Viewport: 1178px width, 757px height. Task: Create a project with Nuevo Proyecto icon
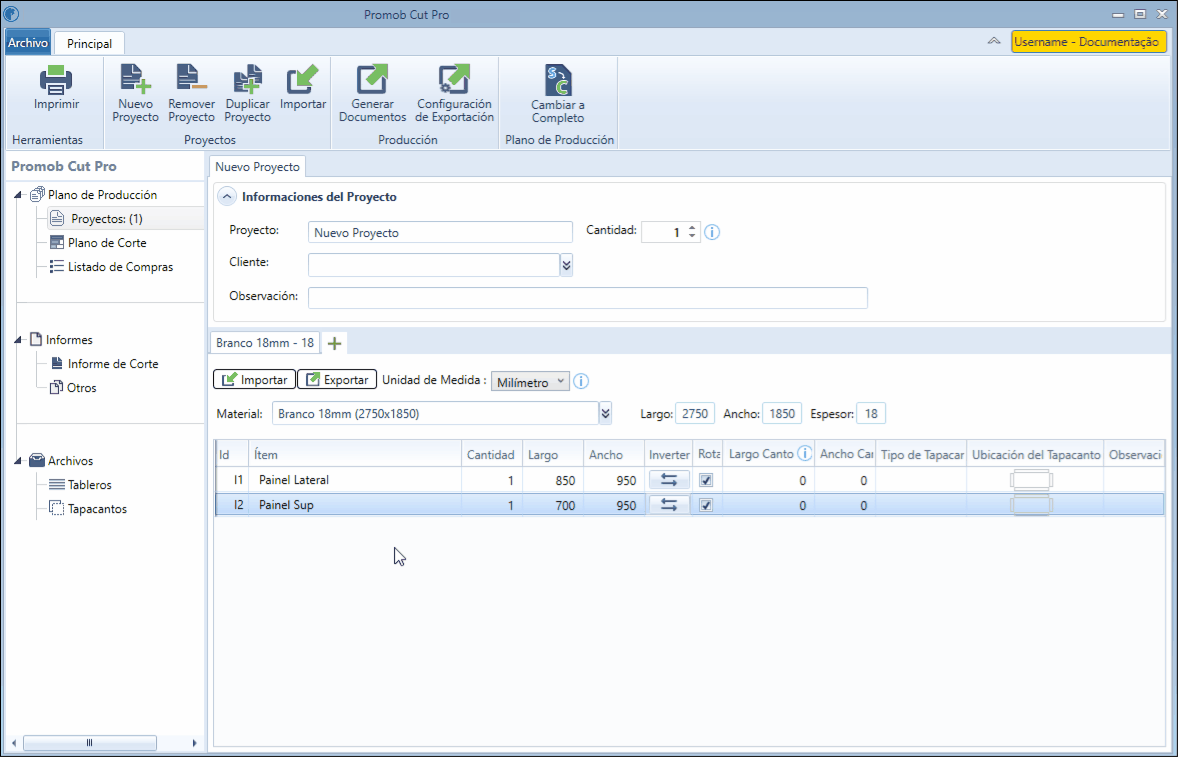[x=135, y=80]
